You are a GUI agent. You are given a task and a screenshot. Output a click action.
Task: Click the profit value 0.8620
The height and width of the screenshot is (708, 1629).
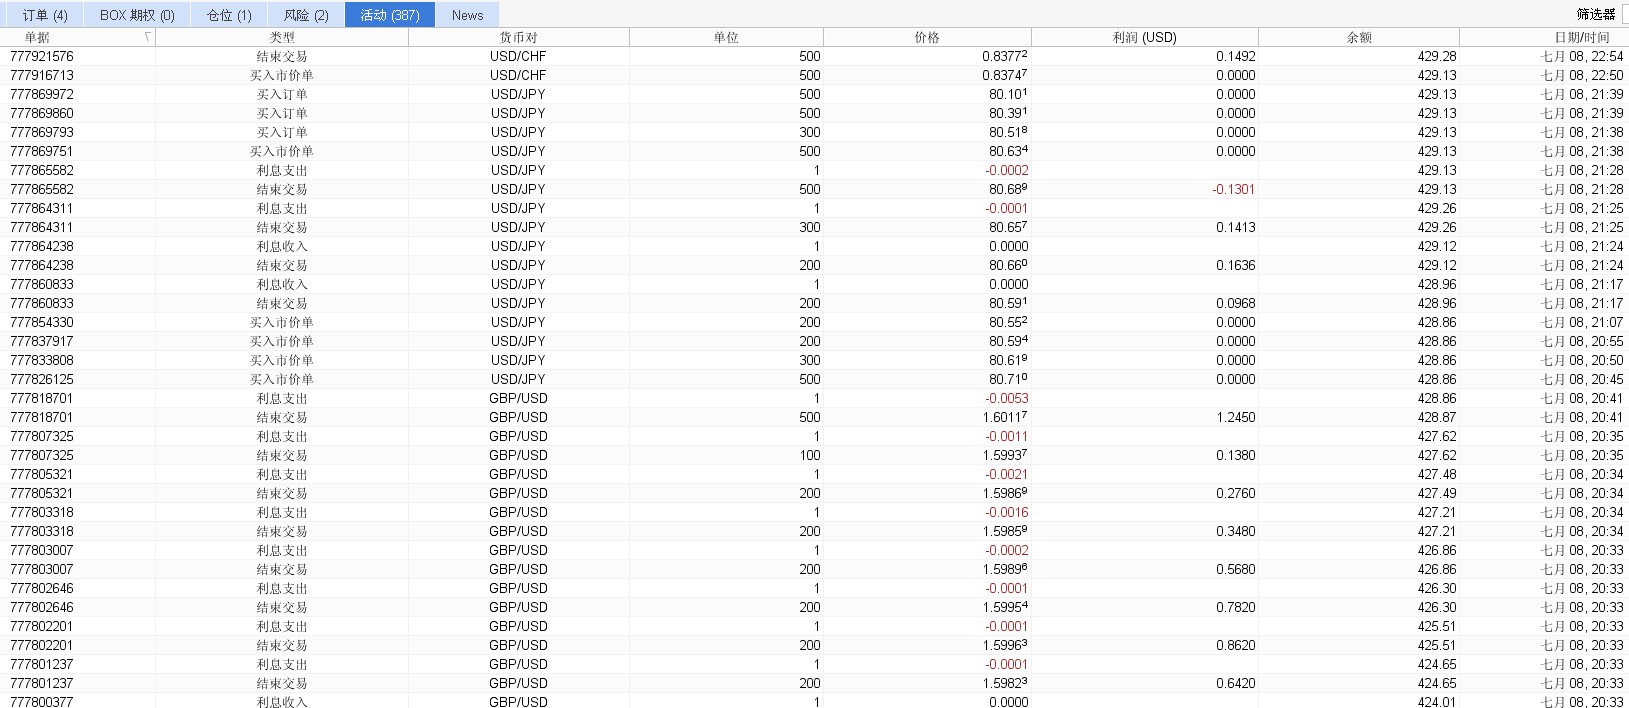click(x=1235, y=646)
